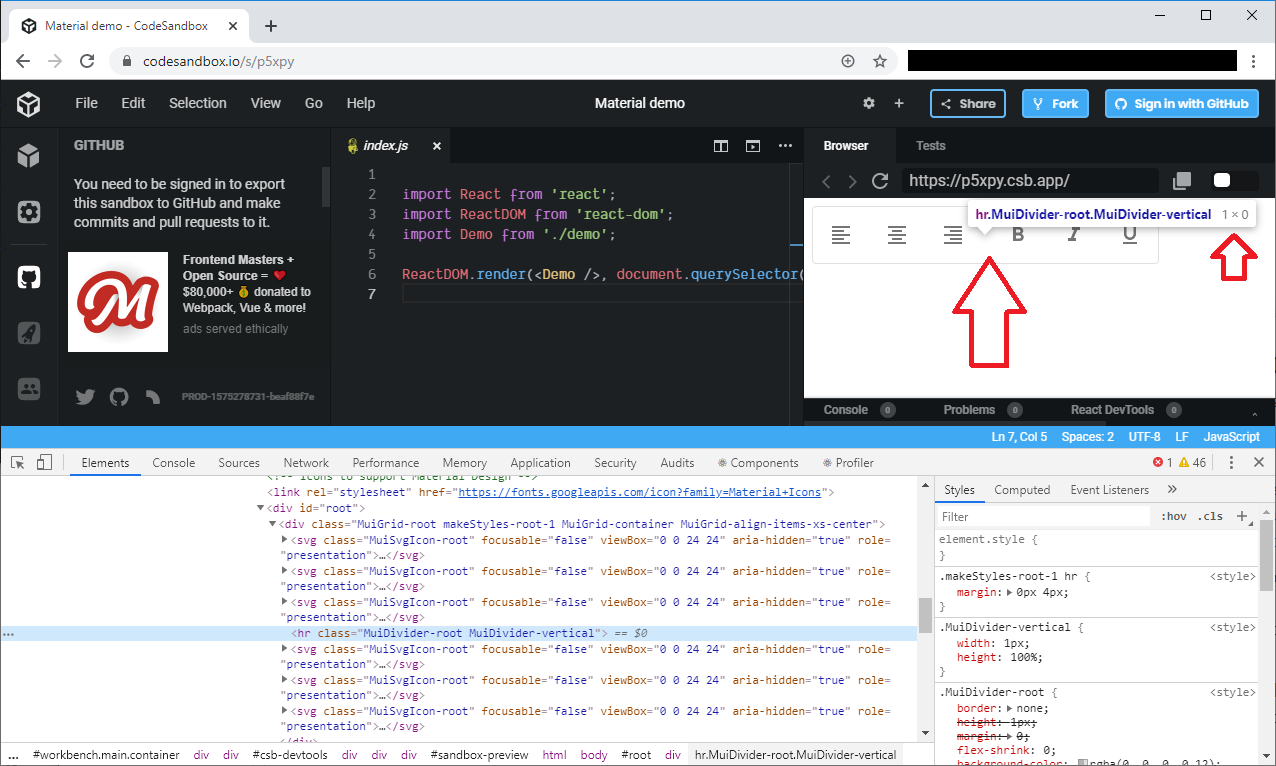Click the preview window icon in editor
The height and width of the screenshot is (766, 1276).
[x=753, y=146]
